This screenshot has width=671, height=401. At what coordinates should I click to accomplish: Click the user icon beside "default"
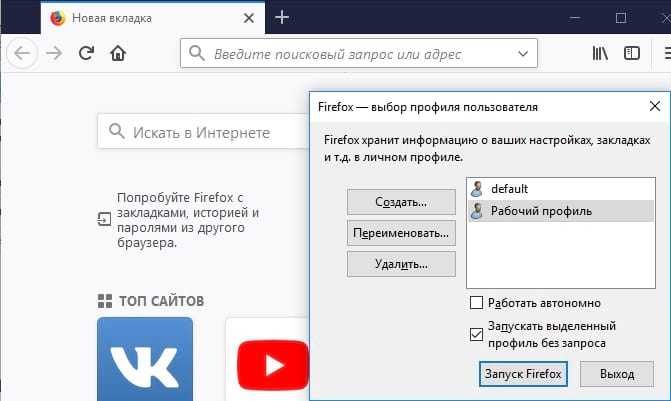point(477,189)
